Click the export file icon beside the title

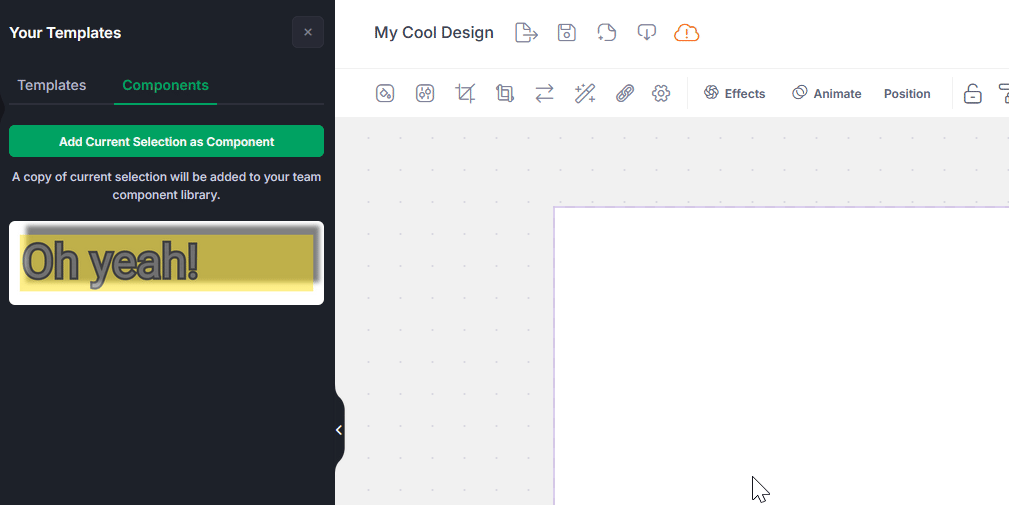[526, 33]
